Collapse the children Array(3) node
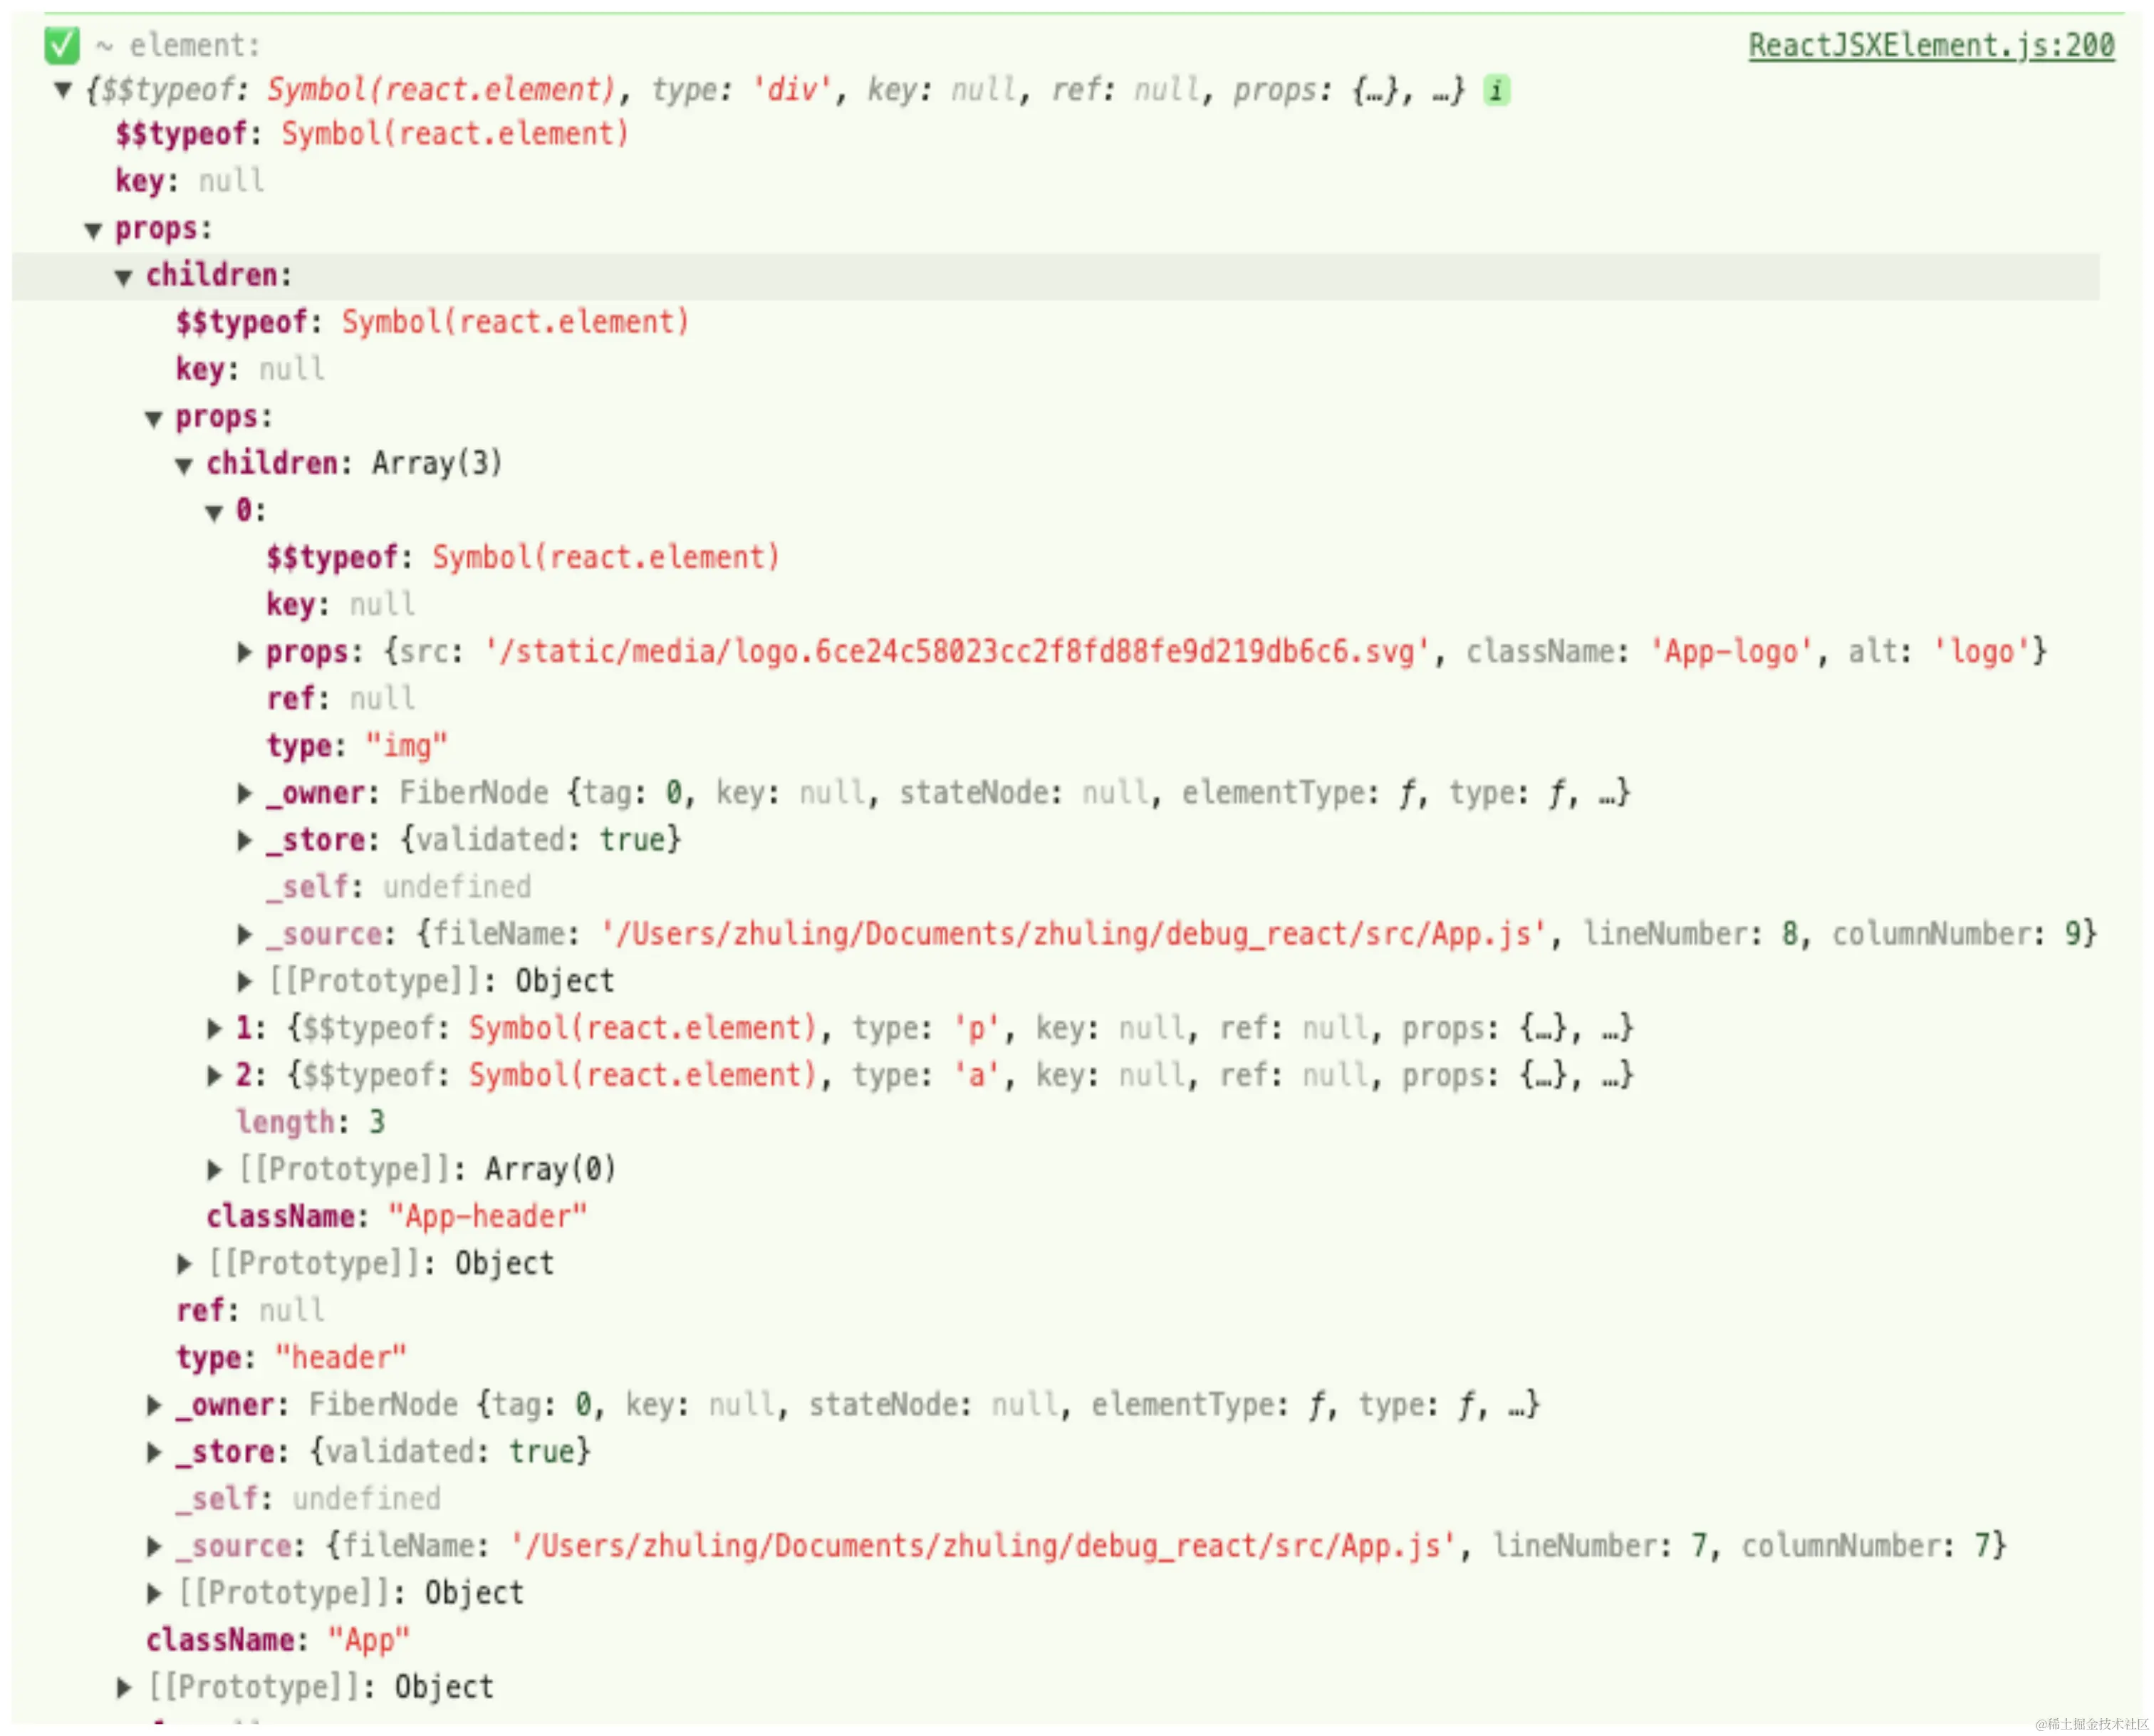 pyautogui.click(x=184, y=466)
